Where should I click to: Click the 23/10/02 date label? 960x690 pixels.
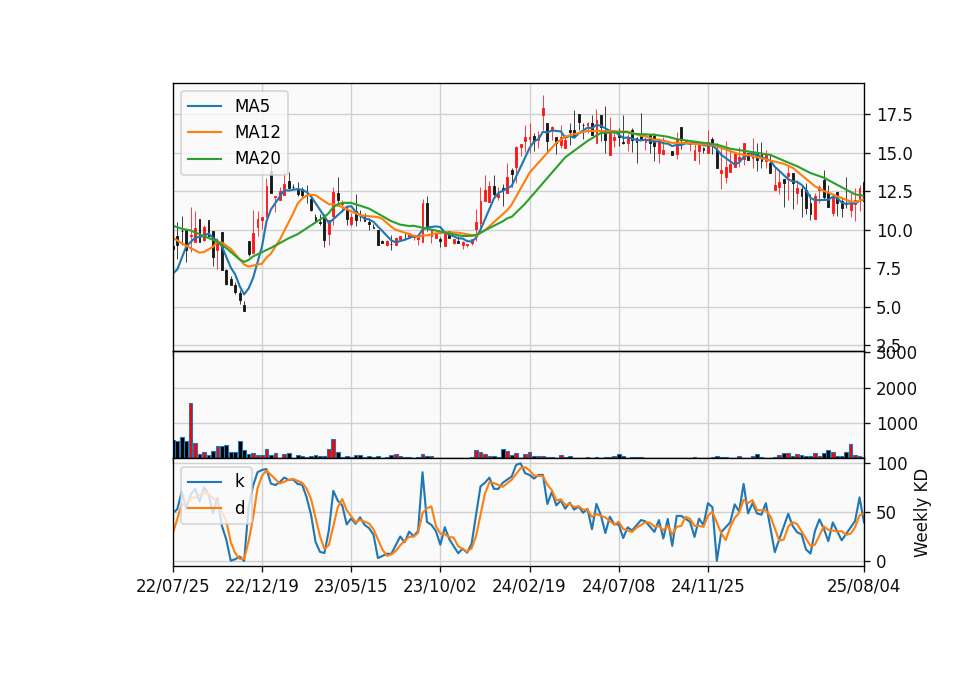tap(440, 587)
